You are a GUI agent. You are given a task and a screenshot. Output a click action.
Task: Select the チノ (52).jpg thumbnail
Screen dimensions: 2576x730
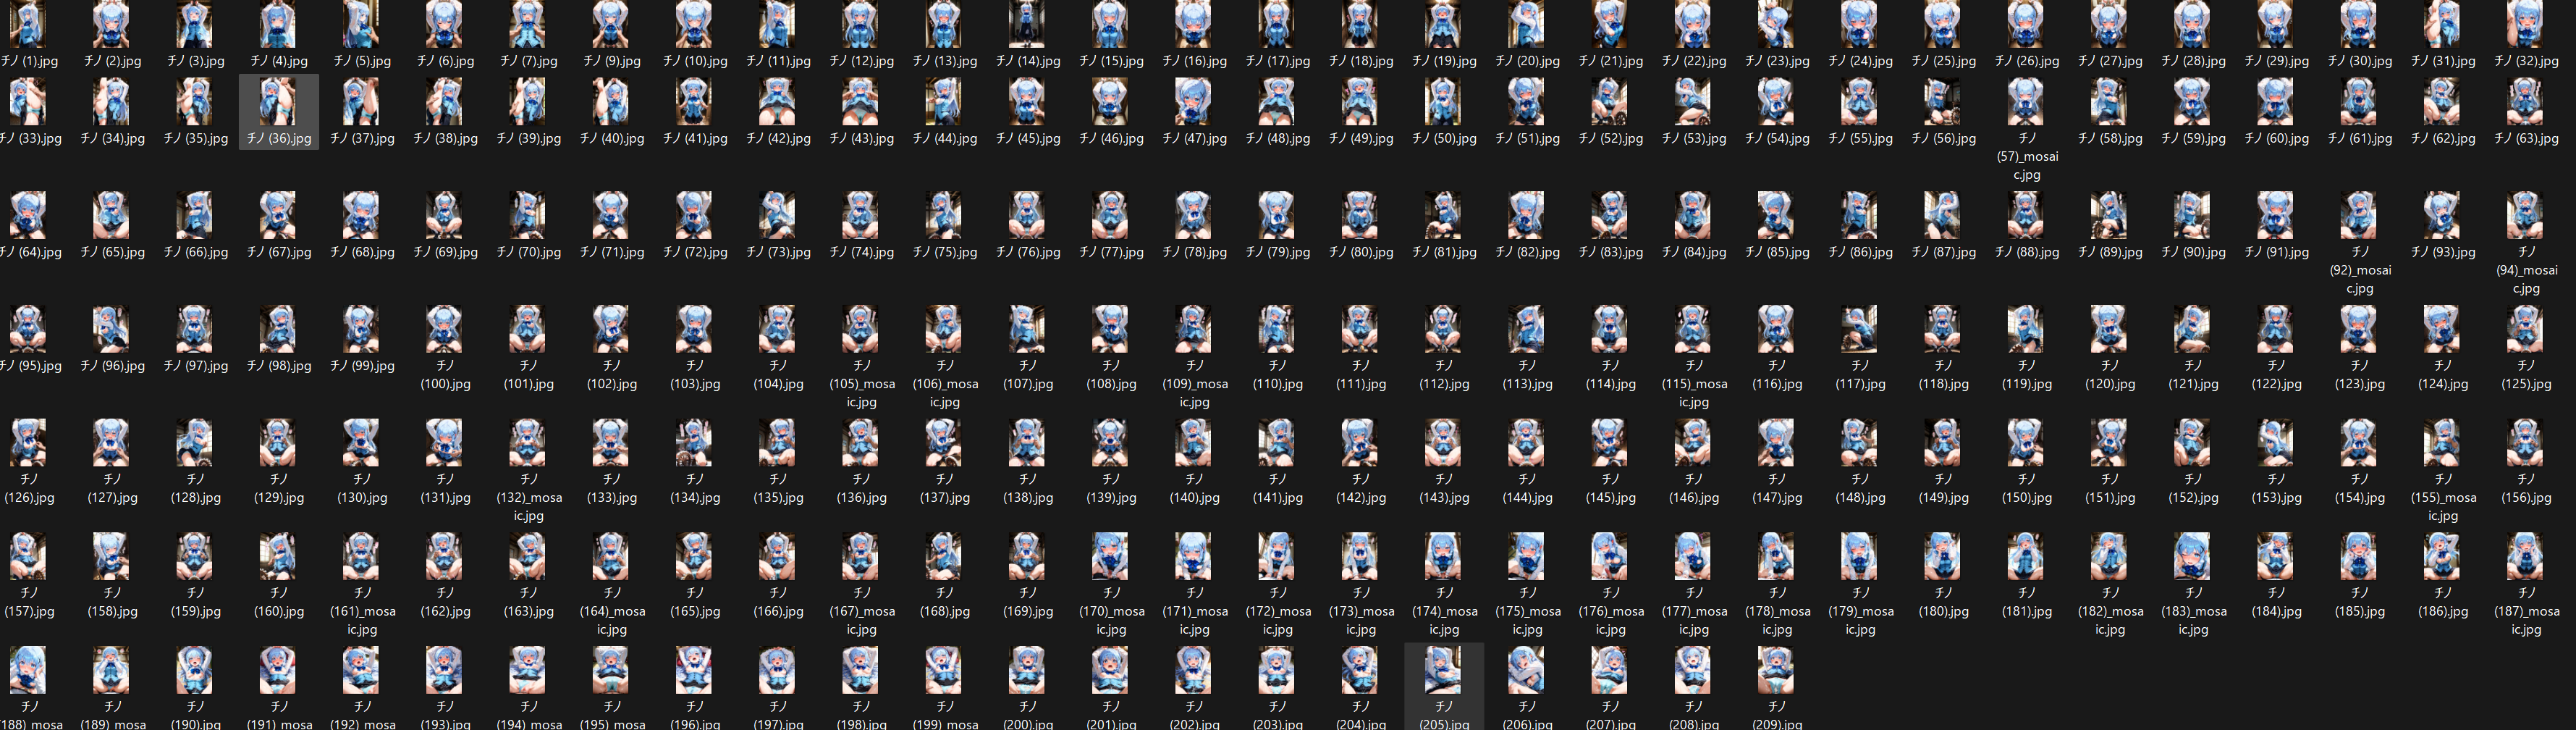(1610, 101)
